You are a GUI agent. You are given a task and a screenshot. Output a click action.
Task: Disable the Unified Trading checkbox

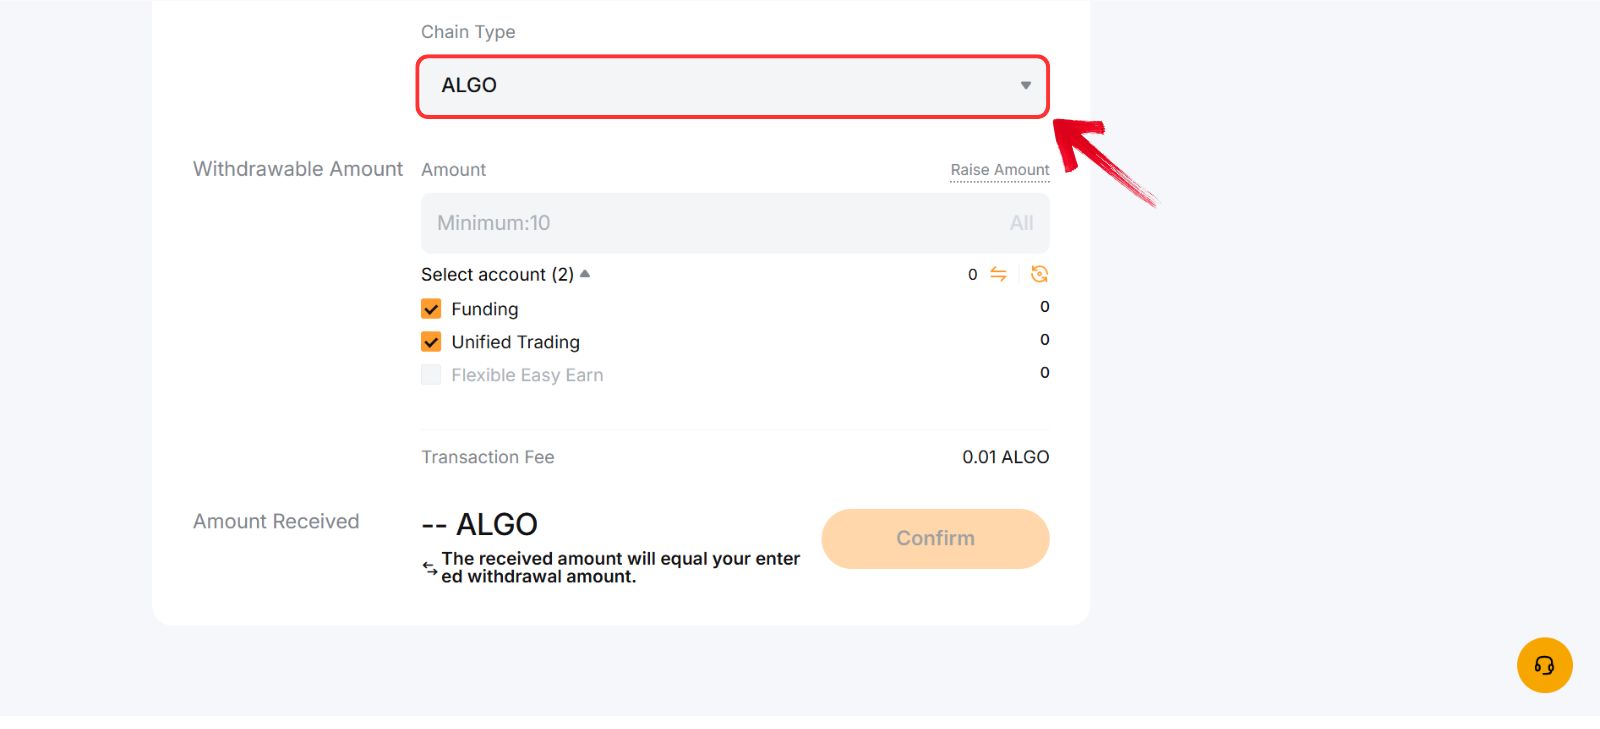[x=430, y=341]
